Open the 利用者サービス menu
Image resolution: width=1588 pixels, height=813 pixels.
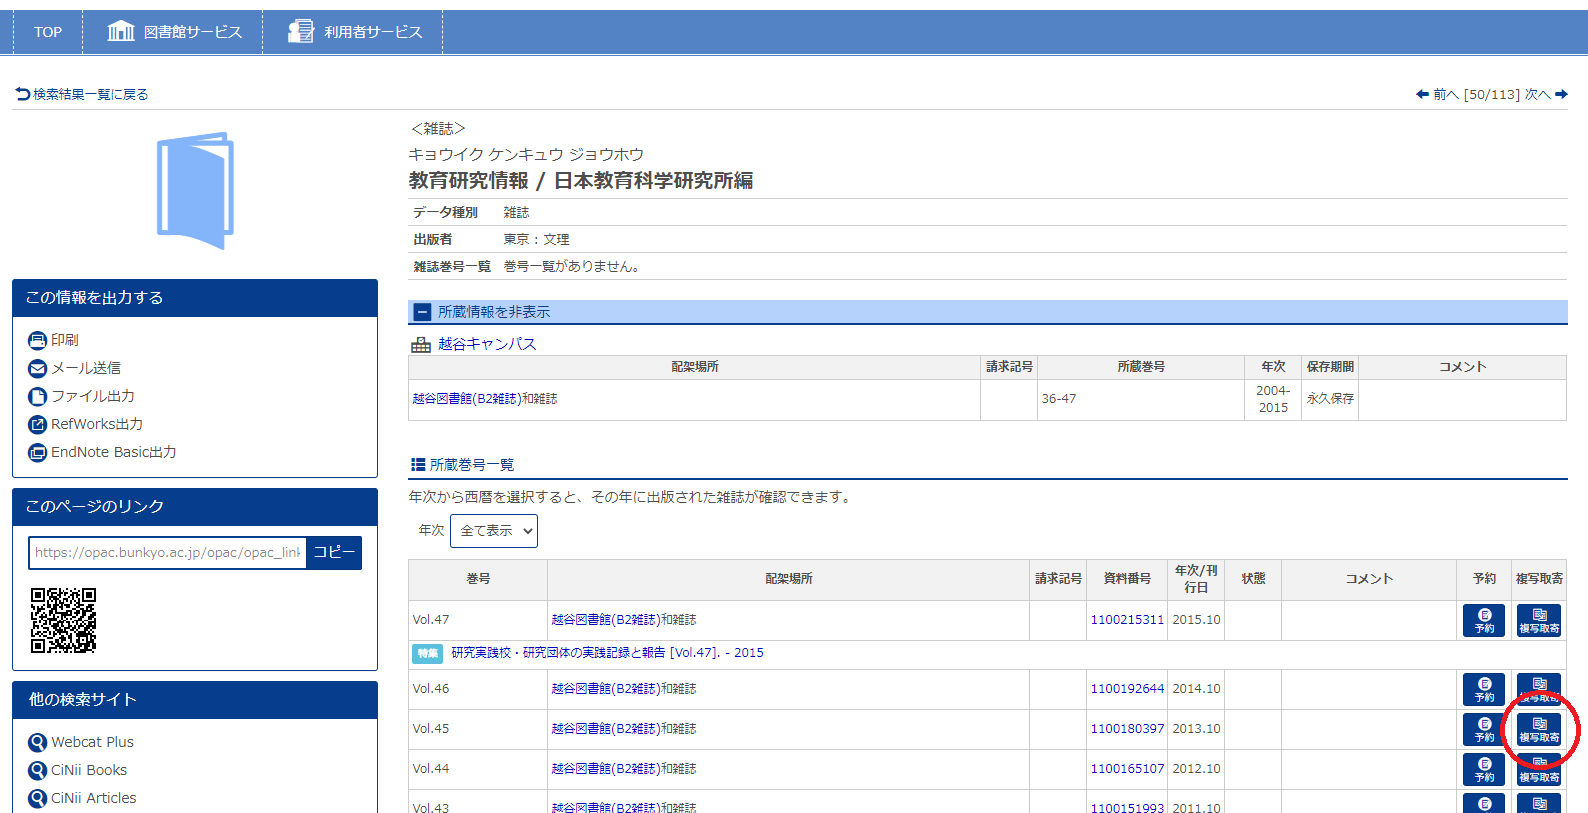355,32
